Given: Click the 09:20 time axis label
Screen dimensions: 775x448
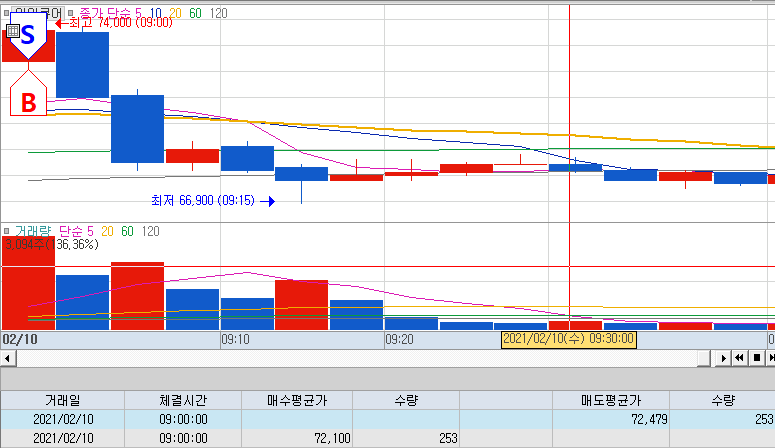Looking at the screenshot, I should [x=400, y=339].
